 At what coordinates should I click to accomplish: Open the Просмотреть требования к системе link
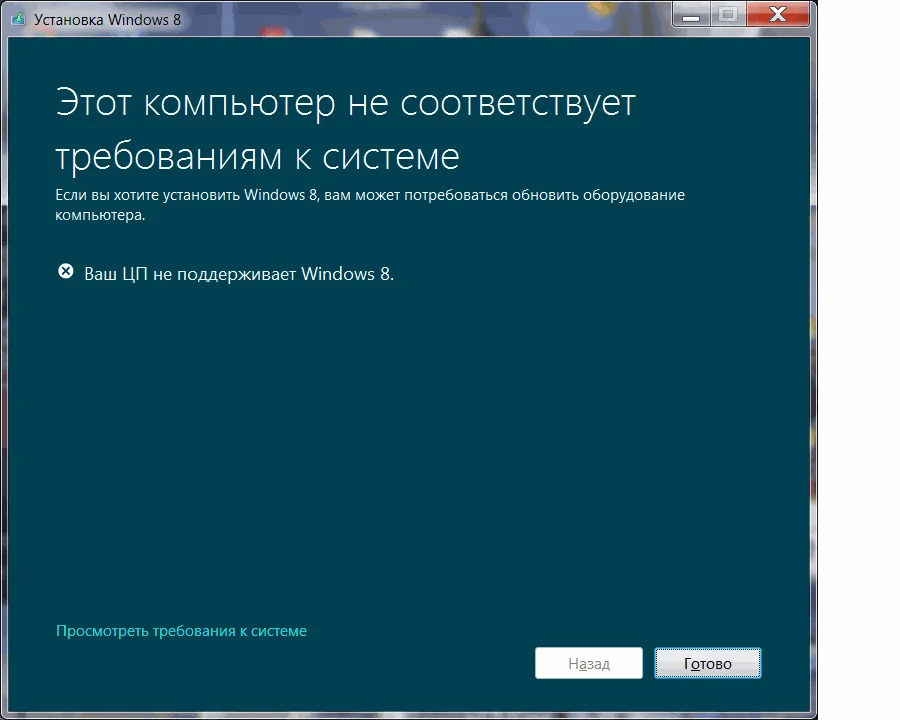(181, 631)
